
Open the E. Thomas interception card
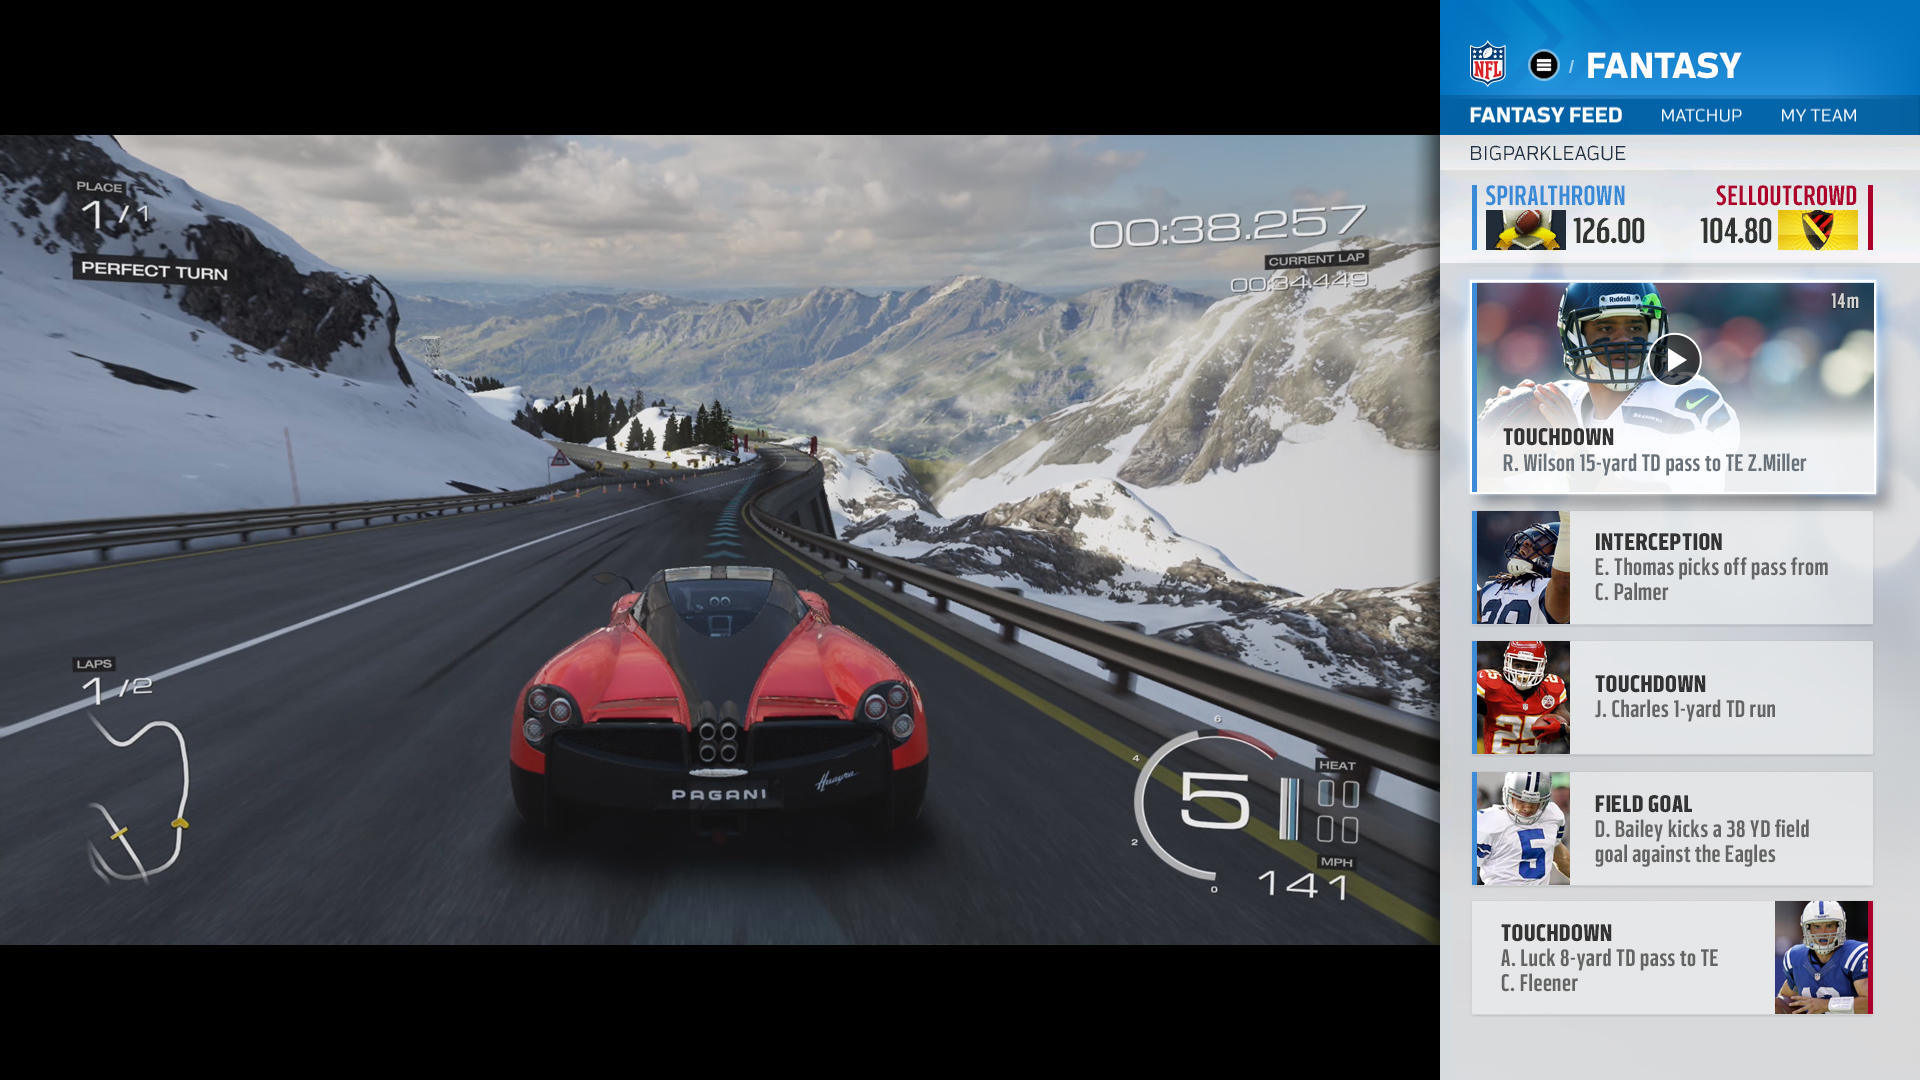1672,568
